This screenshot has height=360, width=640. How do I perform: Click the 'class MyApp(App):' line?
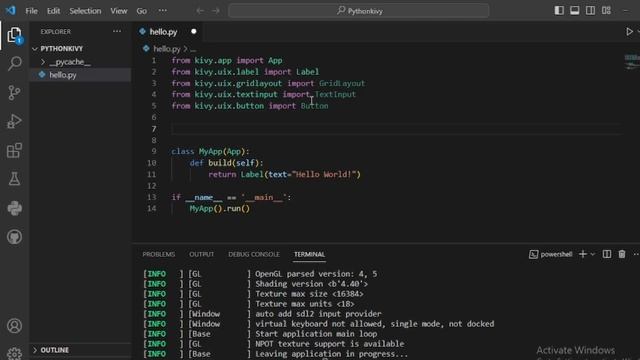[x=210, y=151]
